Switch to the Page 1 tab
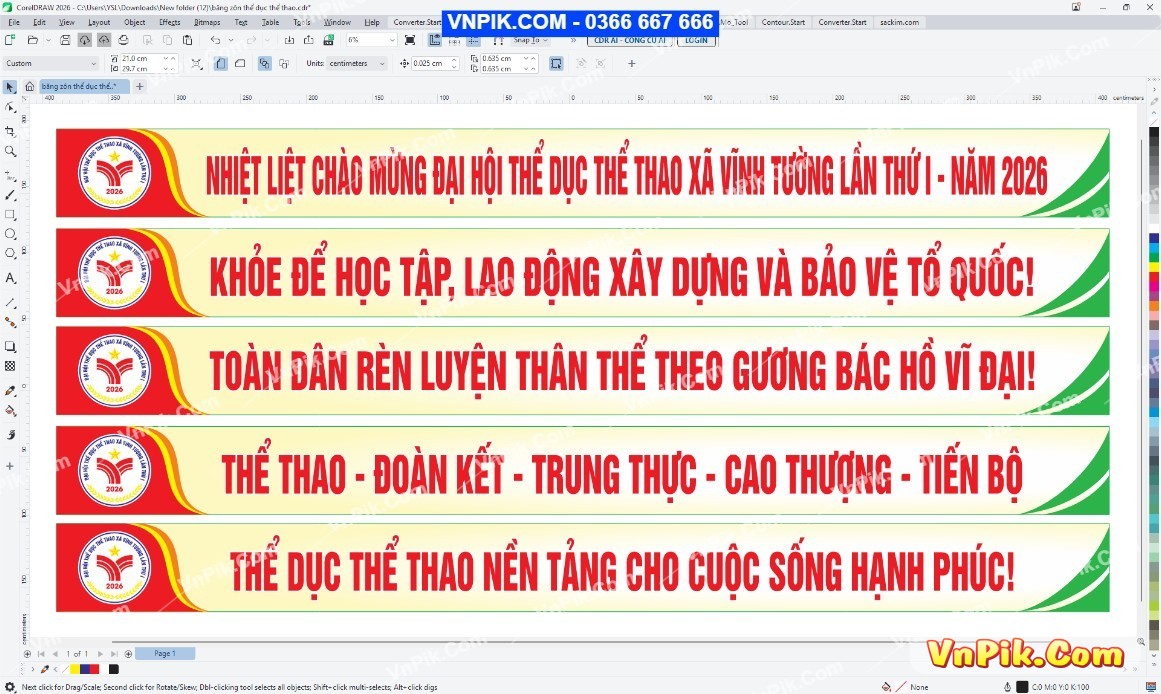The image size is (1161, 694). (165, 654)
